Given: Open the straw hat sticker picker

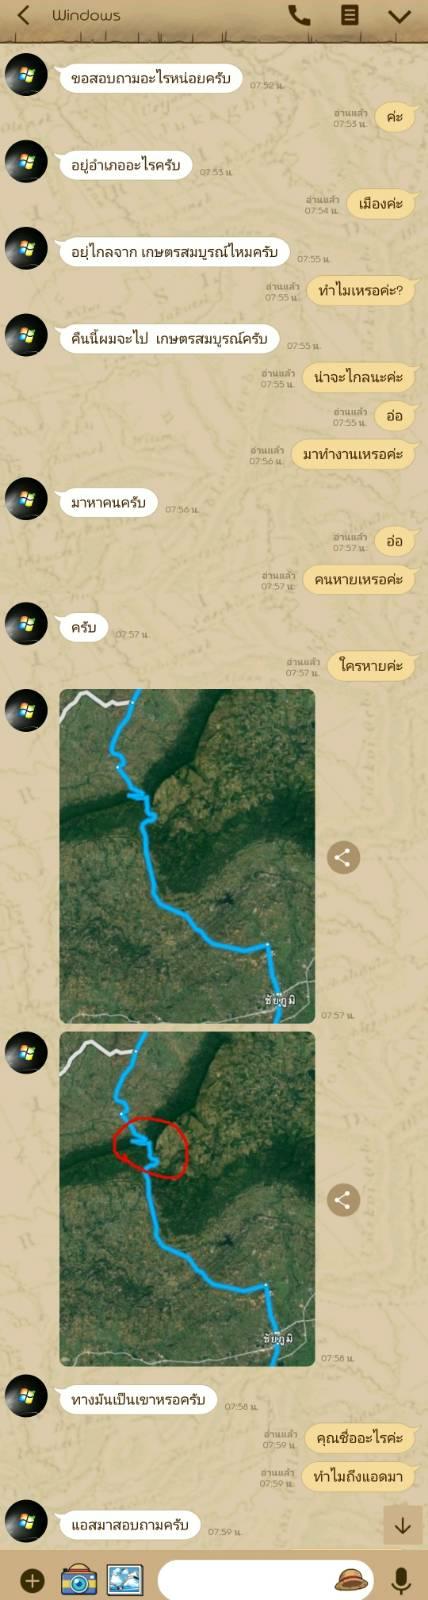Looking at the screenshot, I should [350, 1580].
